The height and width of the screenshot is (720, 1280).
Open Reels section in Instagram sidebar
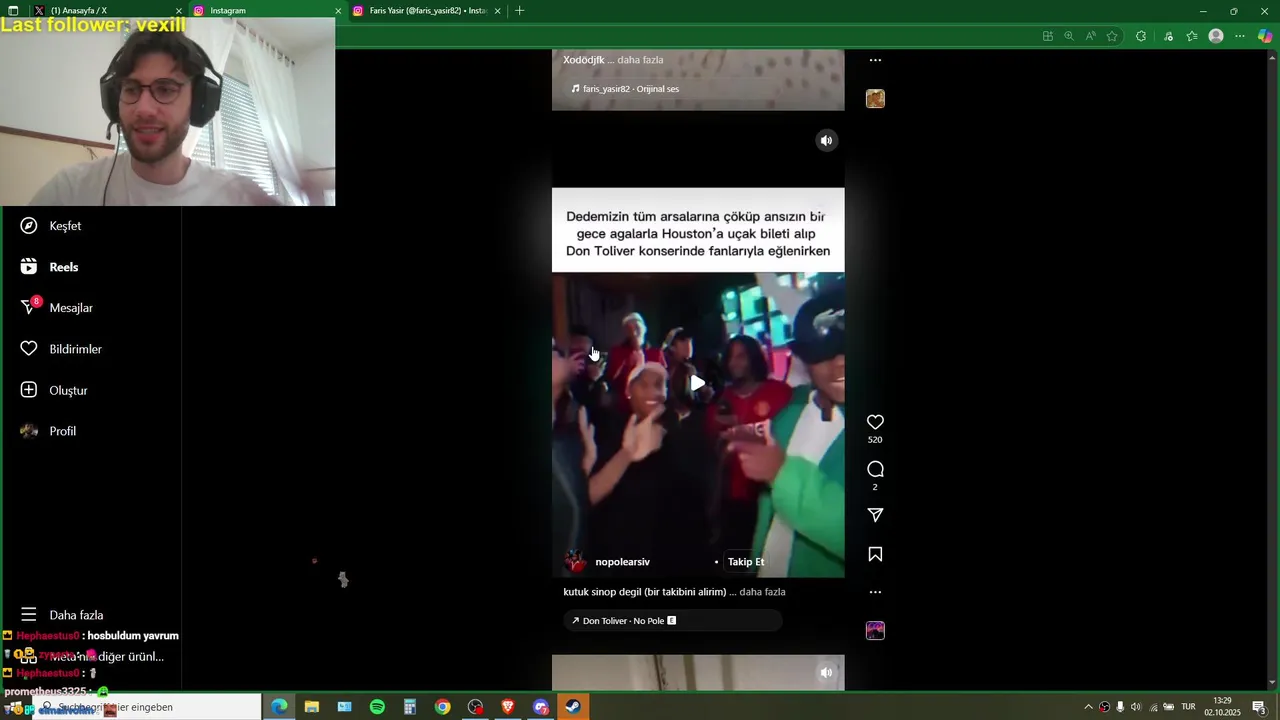(50, 267)
